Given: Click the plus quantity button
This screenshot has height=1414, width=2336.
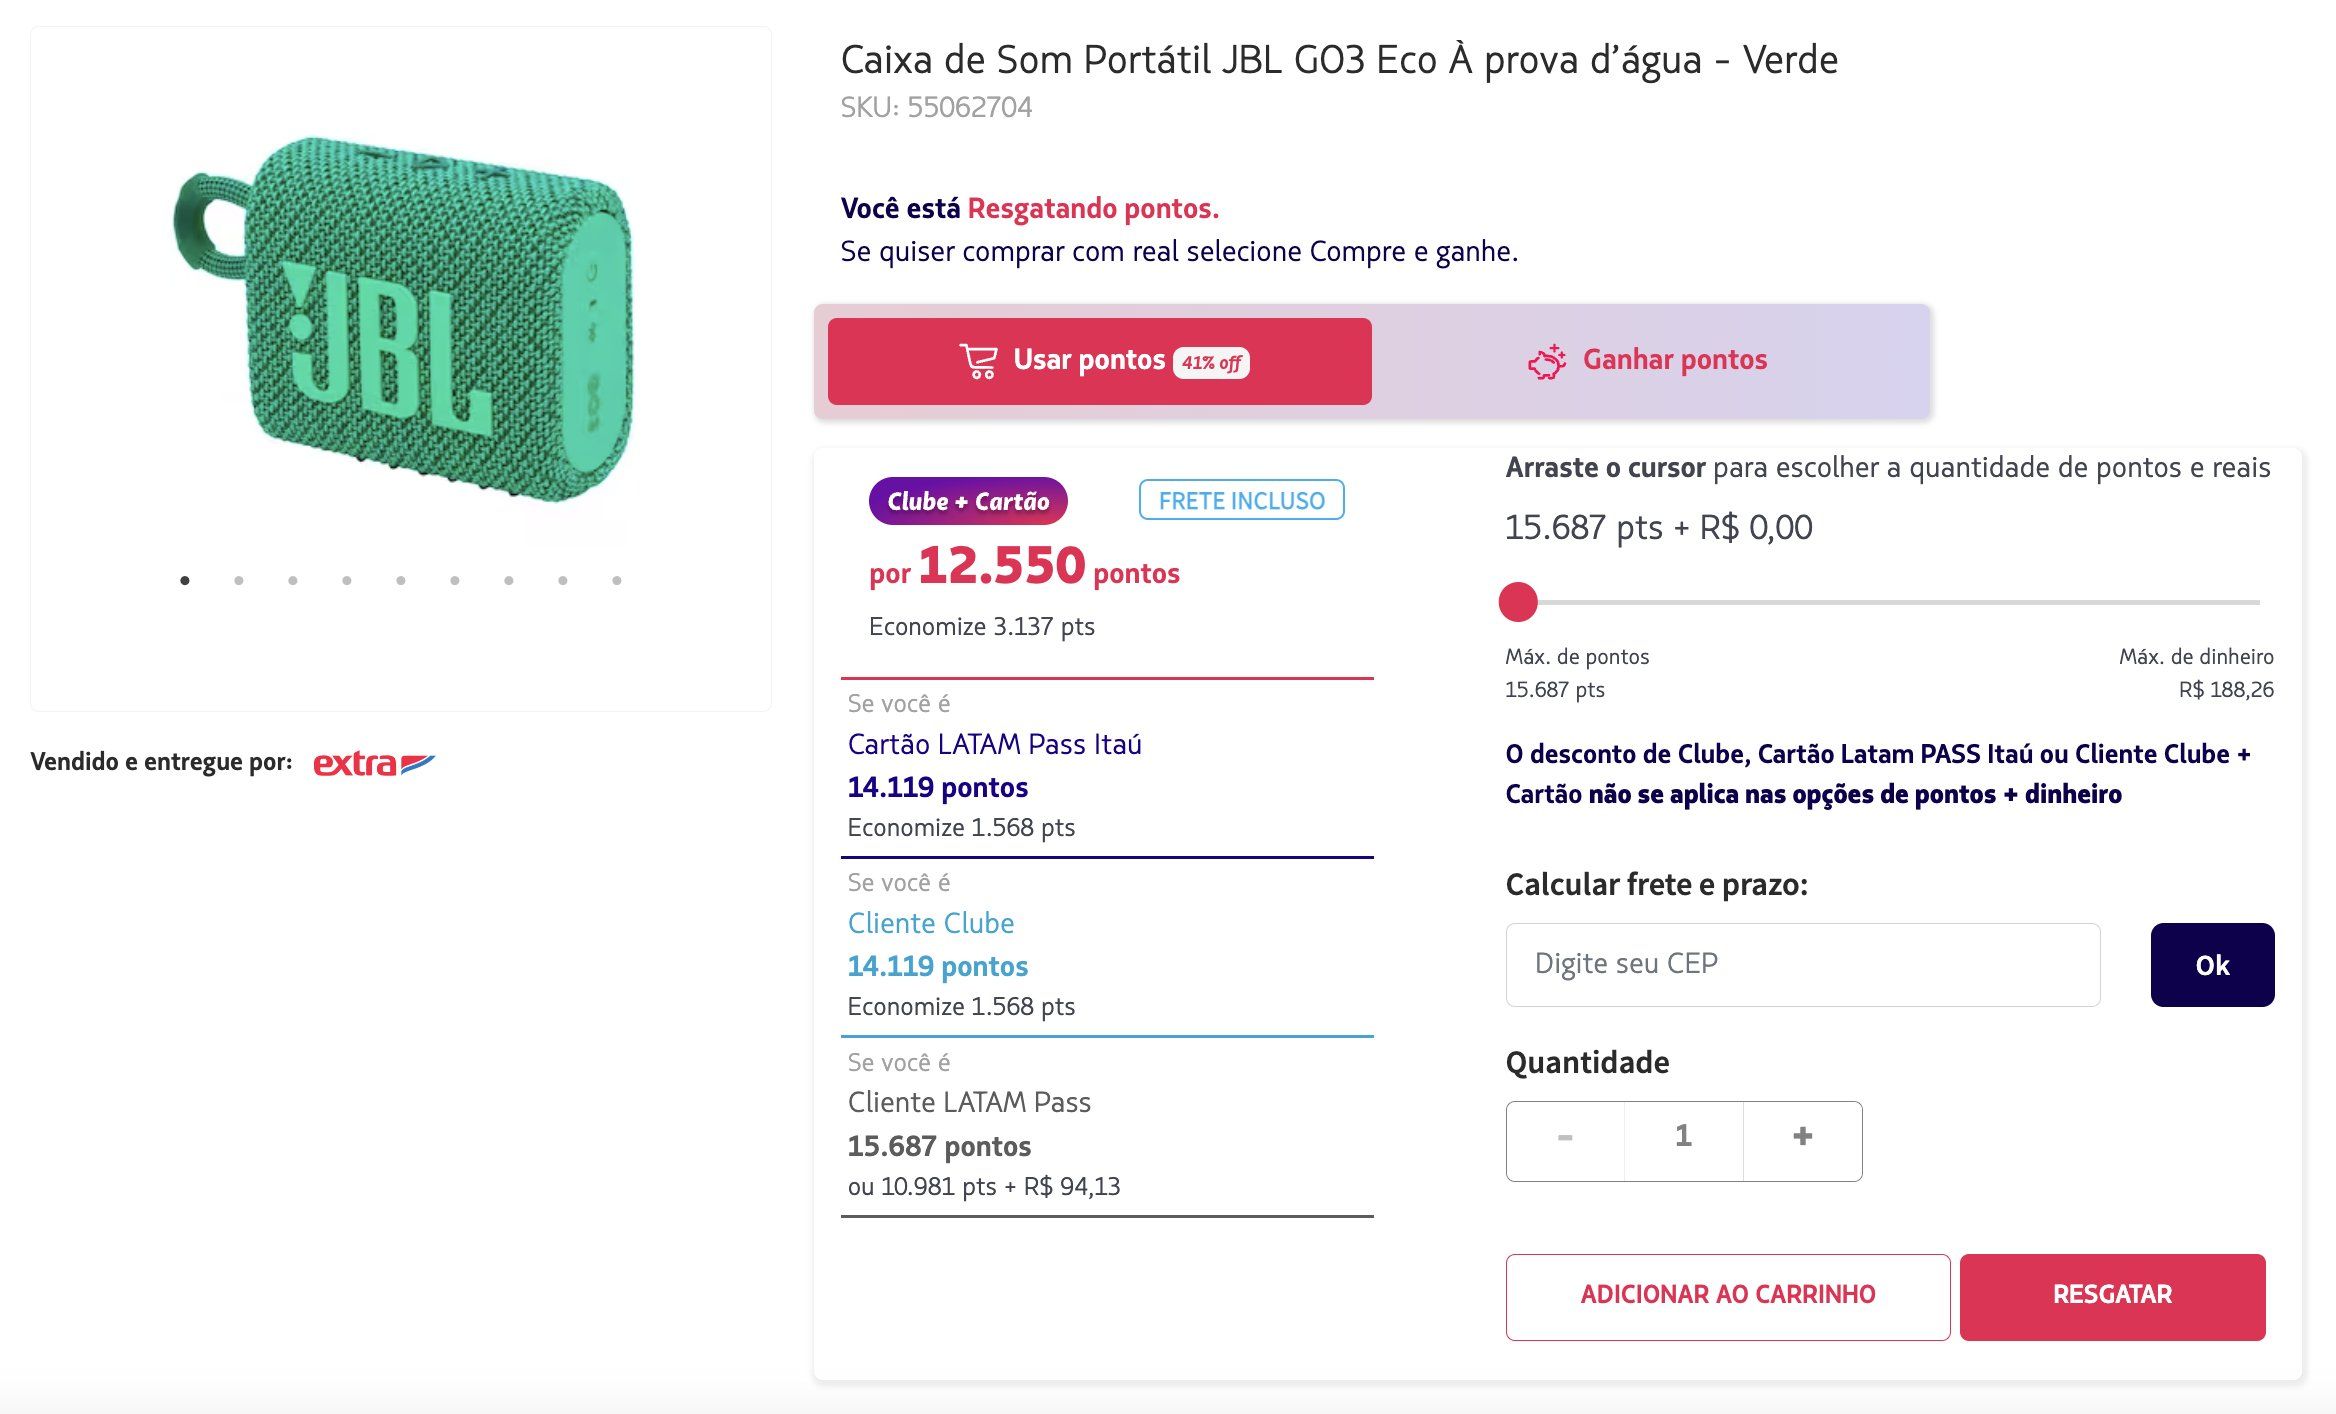Looking at the screenshot, I should tap(1802, 1138).
